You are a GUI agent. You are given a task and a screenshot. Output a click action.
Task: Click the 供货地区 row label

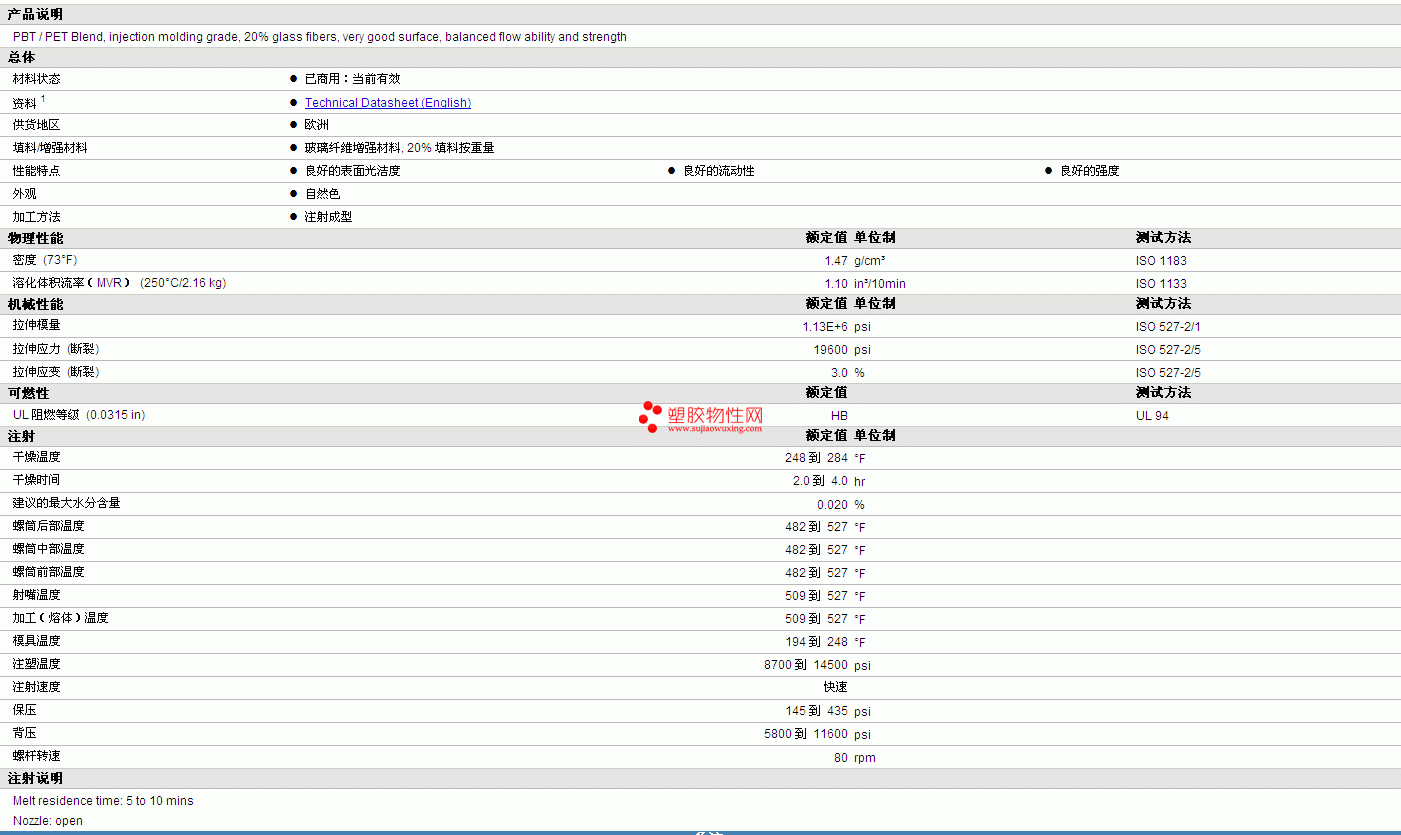point(37,125)
